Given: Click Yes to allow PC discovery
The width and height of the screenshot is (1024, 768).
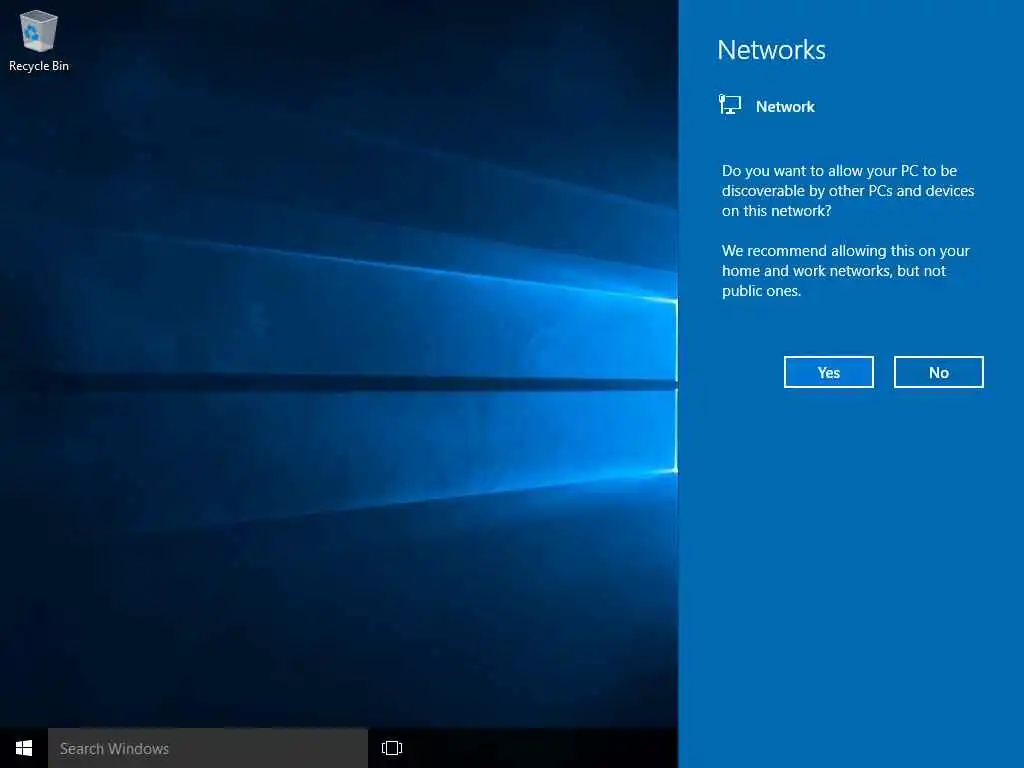Looking at the screenshot, I should (829, 372).
